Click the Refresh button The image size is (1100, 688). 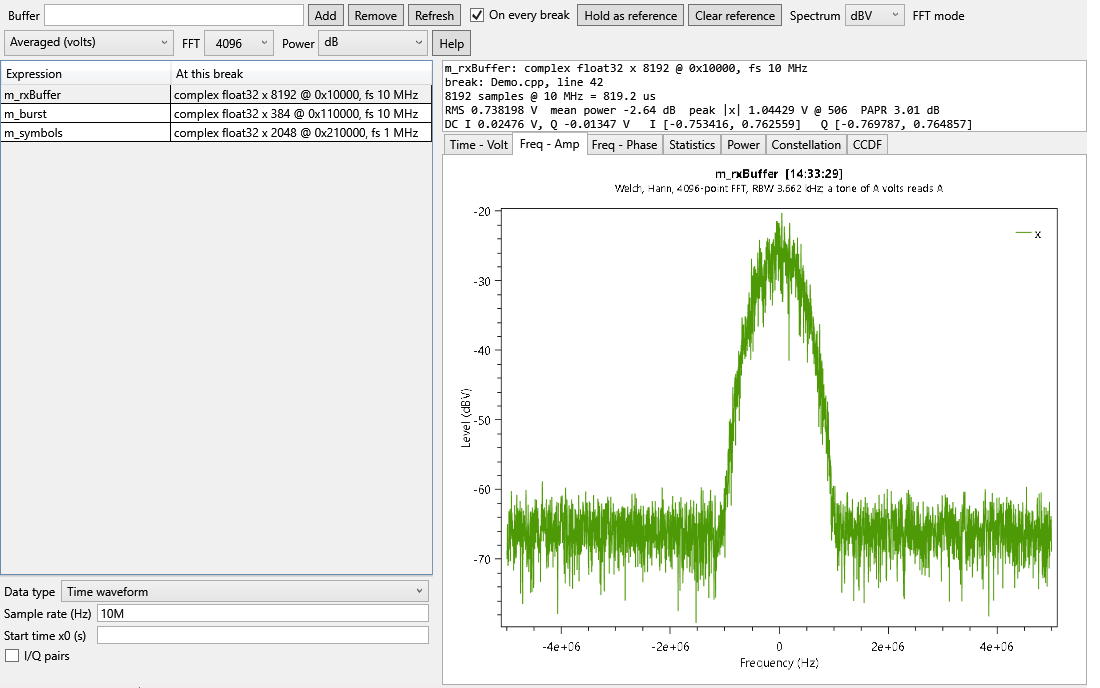[434, 15]
